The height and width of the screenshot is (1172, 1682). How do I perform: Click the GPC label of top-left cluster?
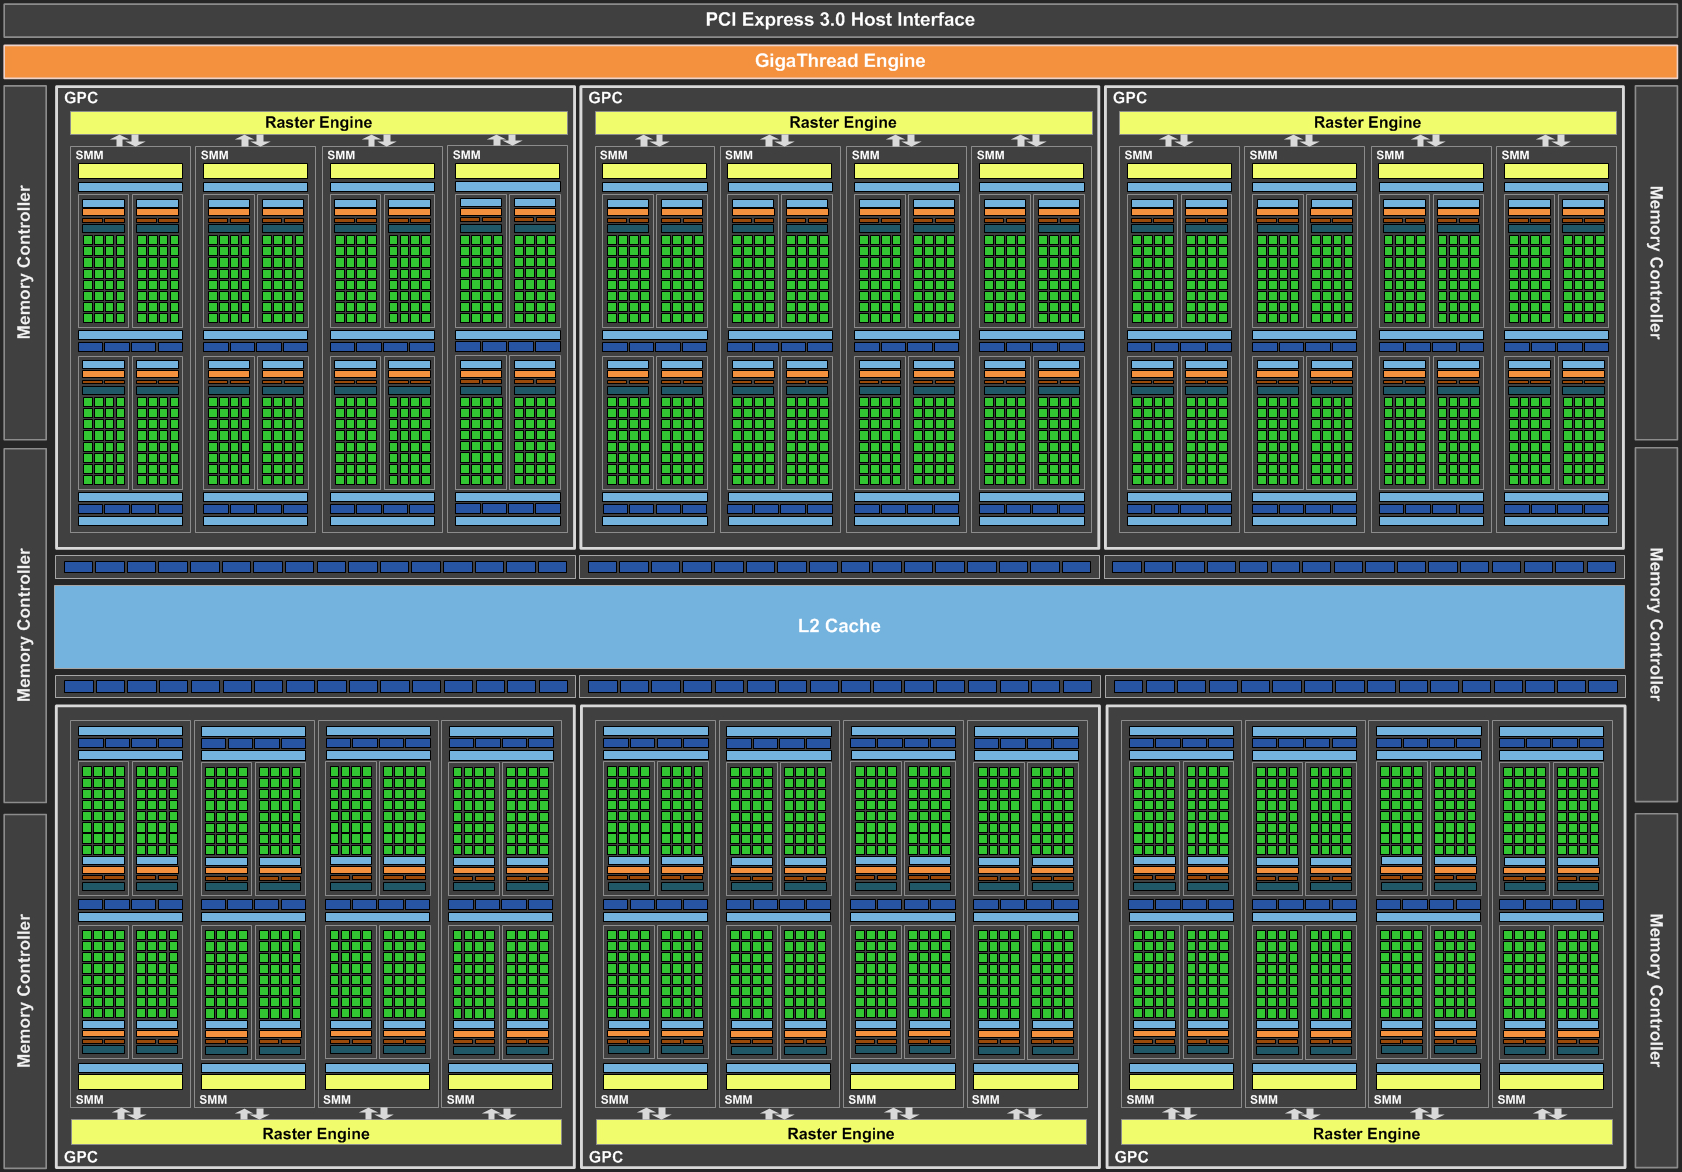(x=81, y=98)
